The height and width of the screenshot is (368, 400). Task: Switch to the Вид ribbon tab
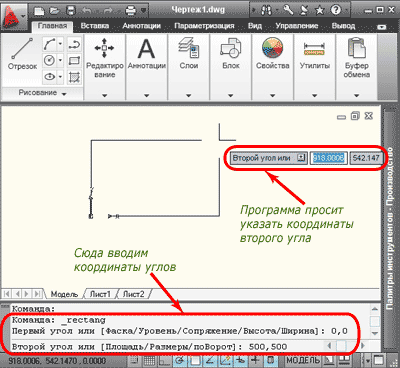click(255, 26)
